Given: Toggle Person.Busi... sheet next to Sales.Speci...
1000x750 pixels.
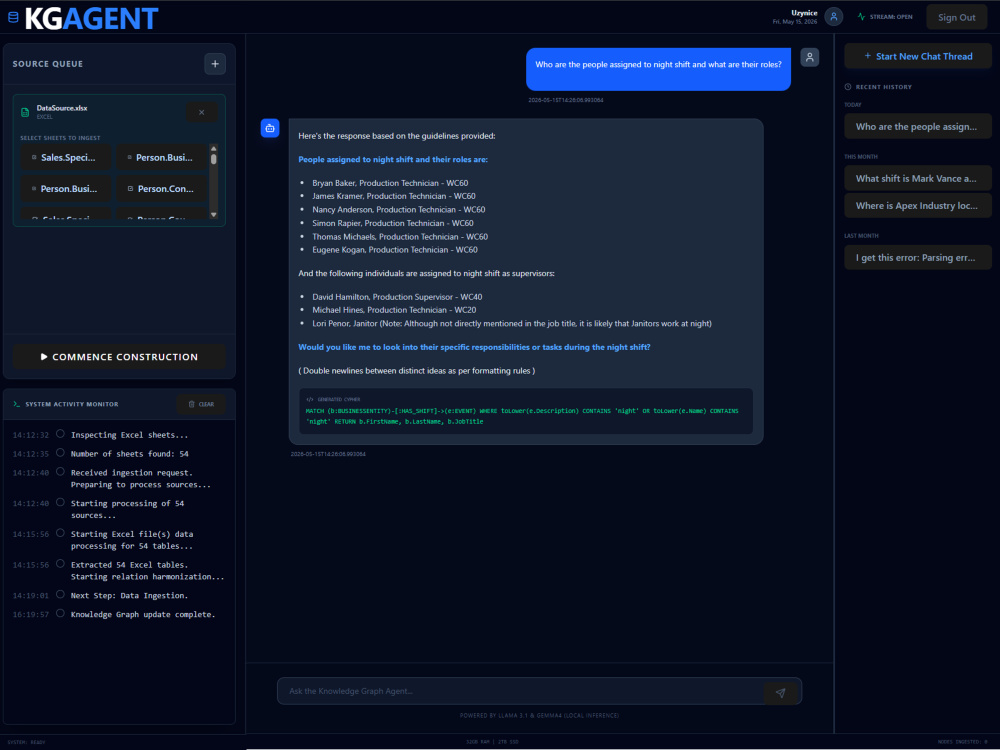Looking at the screenshot, I should (129, 158).
